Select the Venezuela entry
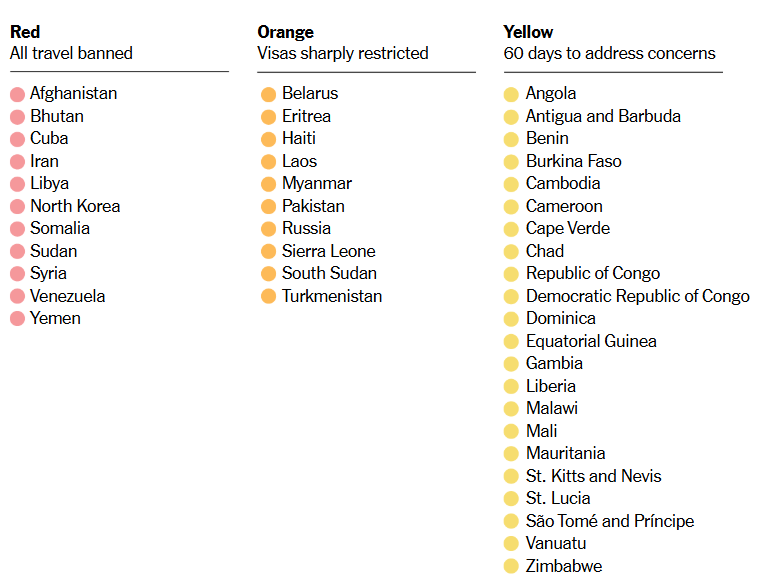This screenshot has height=581, width=767. [x=68, y=296]
